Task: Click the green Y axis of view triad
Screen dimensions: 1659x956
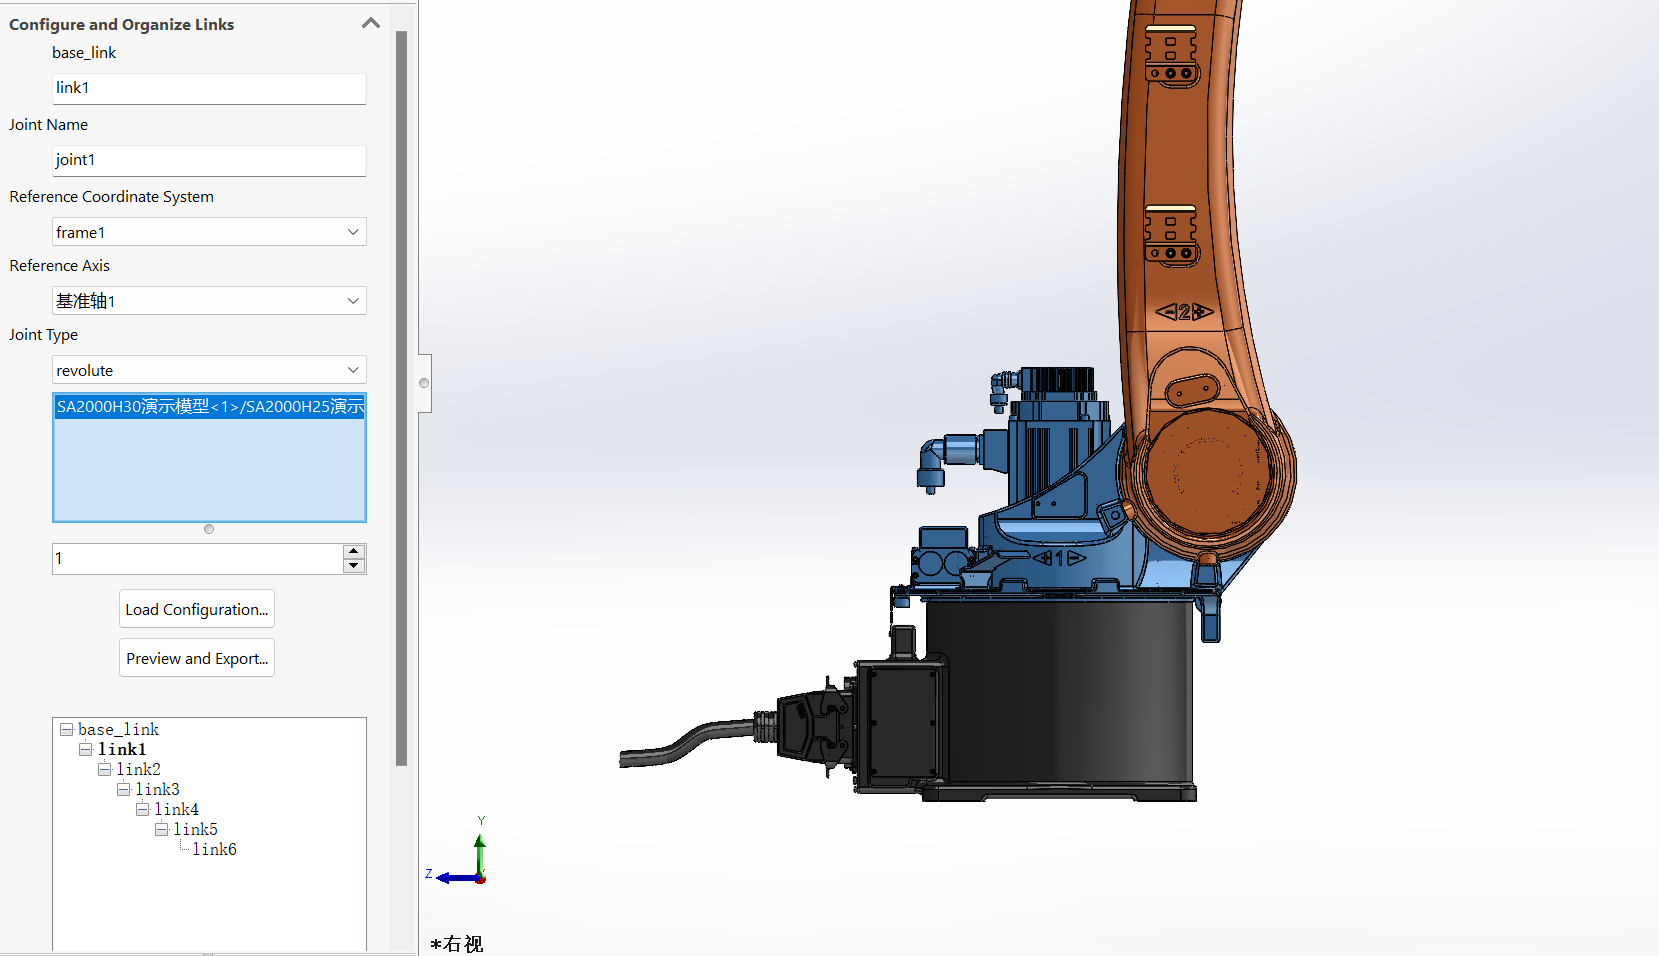Action: pyautogui.click(x=480, y=848)
